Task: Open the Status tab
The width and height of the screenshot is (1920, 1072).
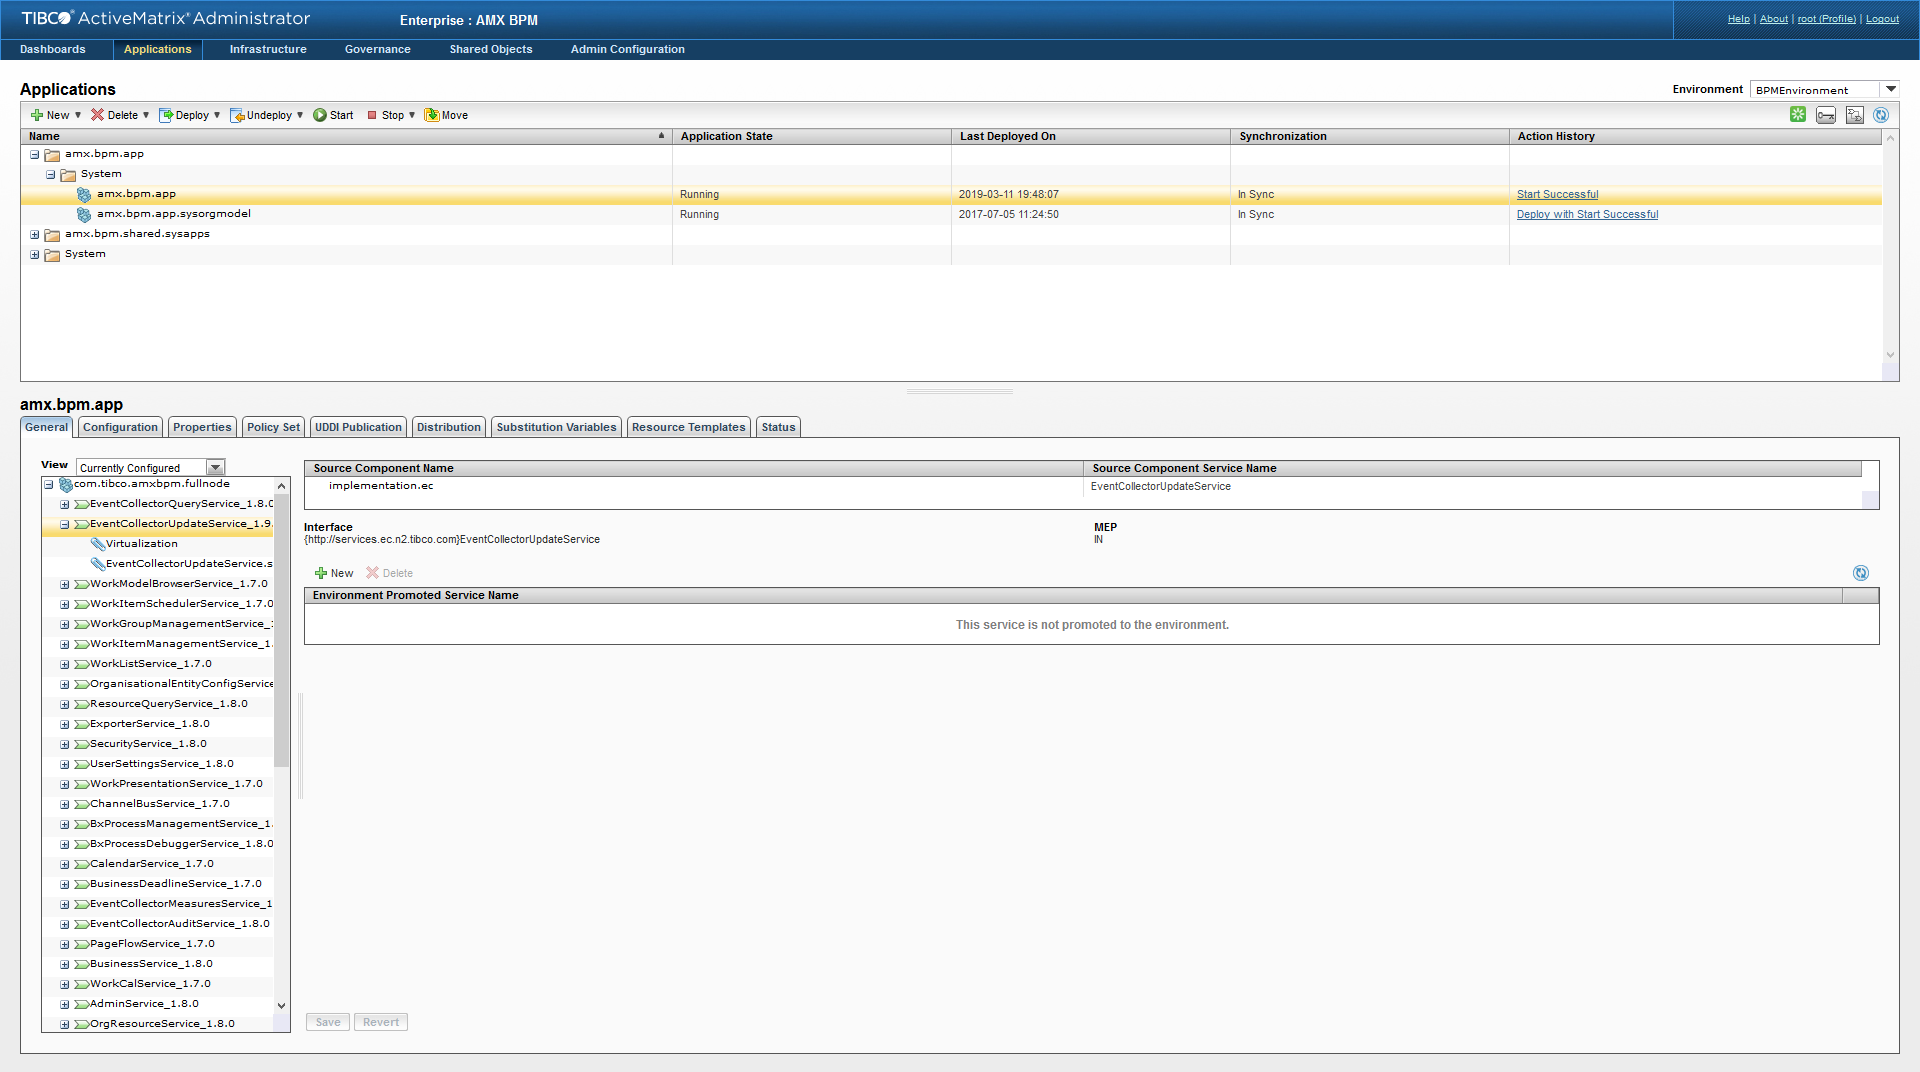Action: coord(778,427)
